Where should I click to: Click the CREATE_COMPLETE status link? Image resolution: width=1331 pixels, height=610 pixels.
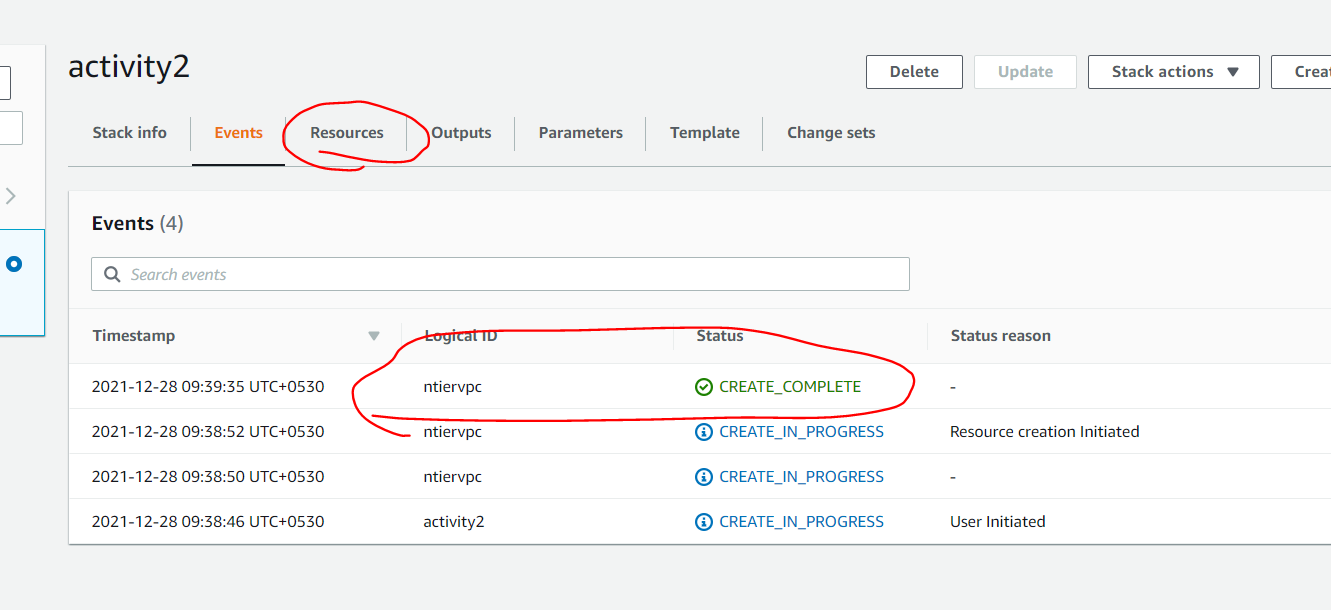789,387
